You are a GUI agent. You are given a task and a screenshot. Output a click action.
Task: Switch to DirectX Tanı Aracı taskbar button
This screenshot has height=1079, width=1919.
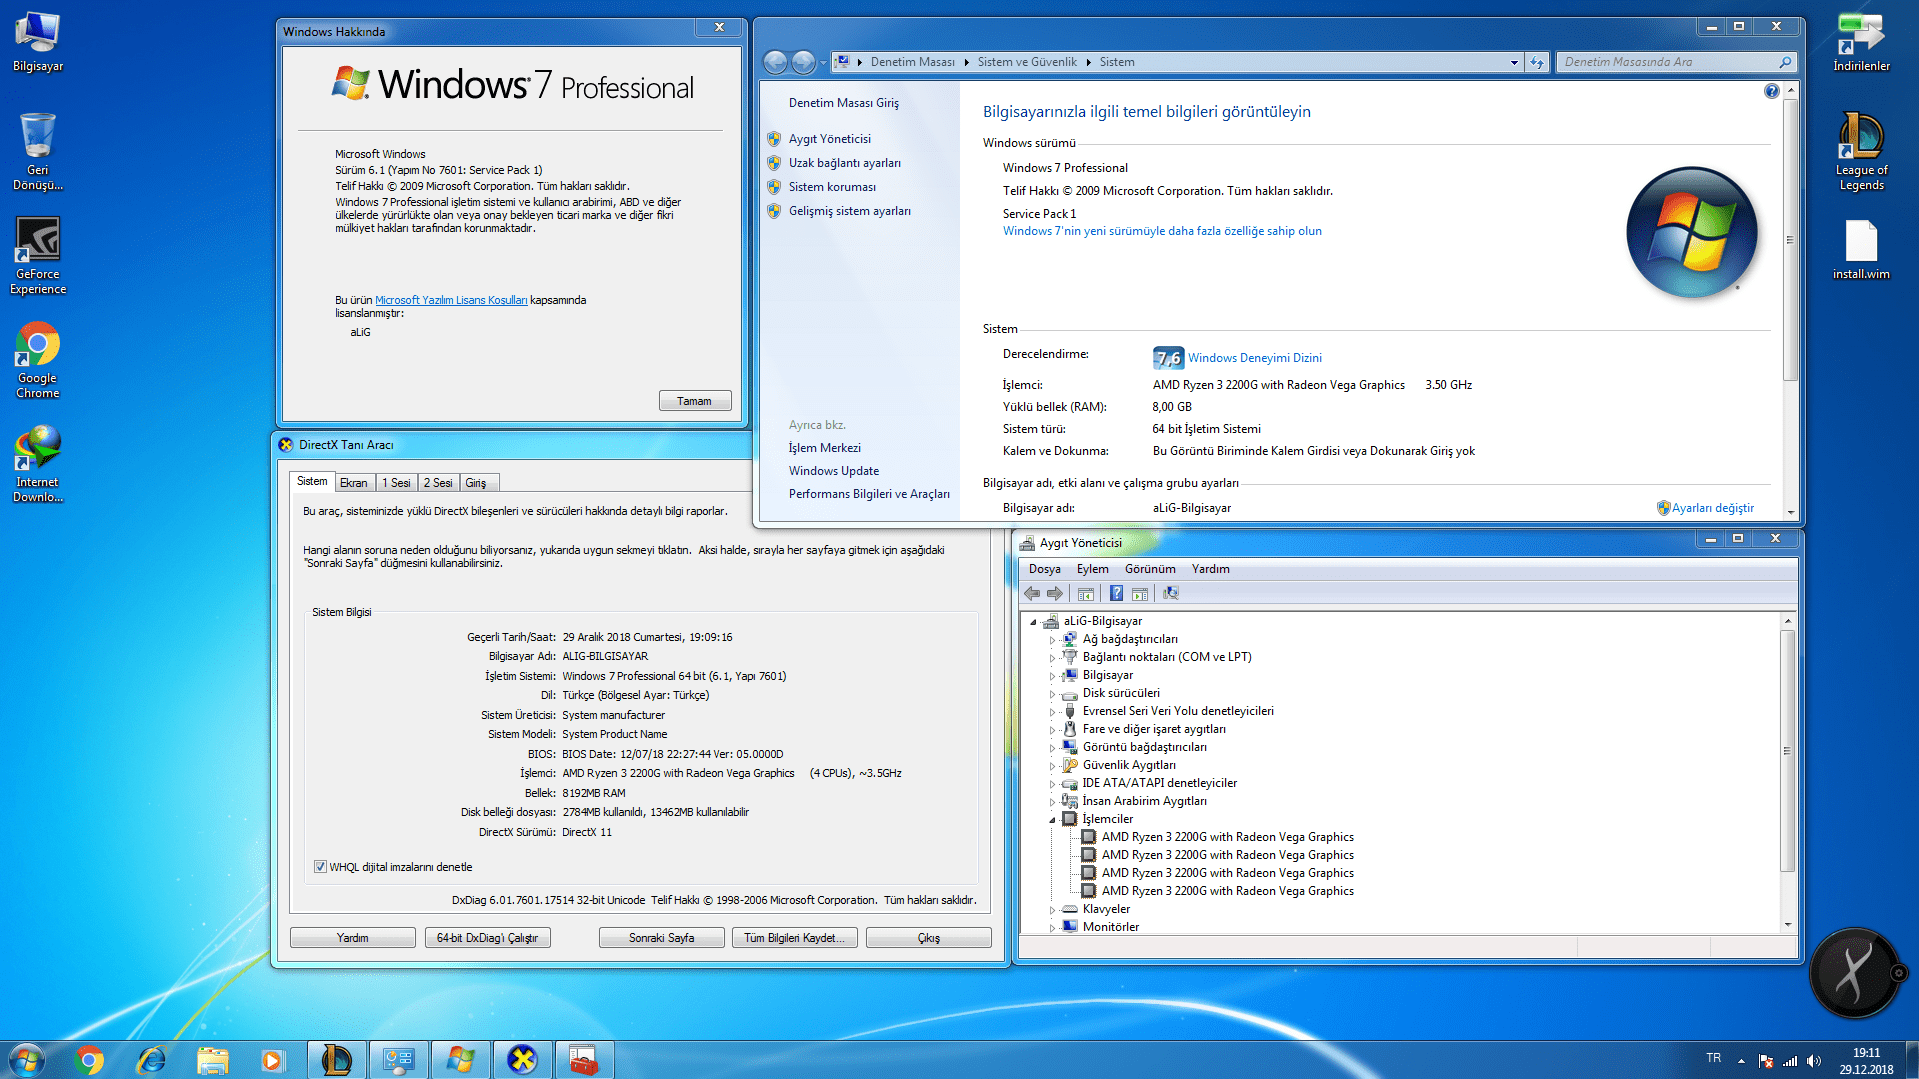click(522, 1059)
